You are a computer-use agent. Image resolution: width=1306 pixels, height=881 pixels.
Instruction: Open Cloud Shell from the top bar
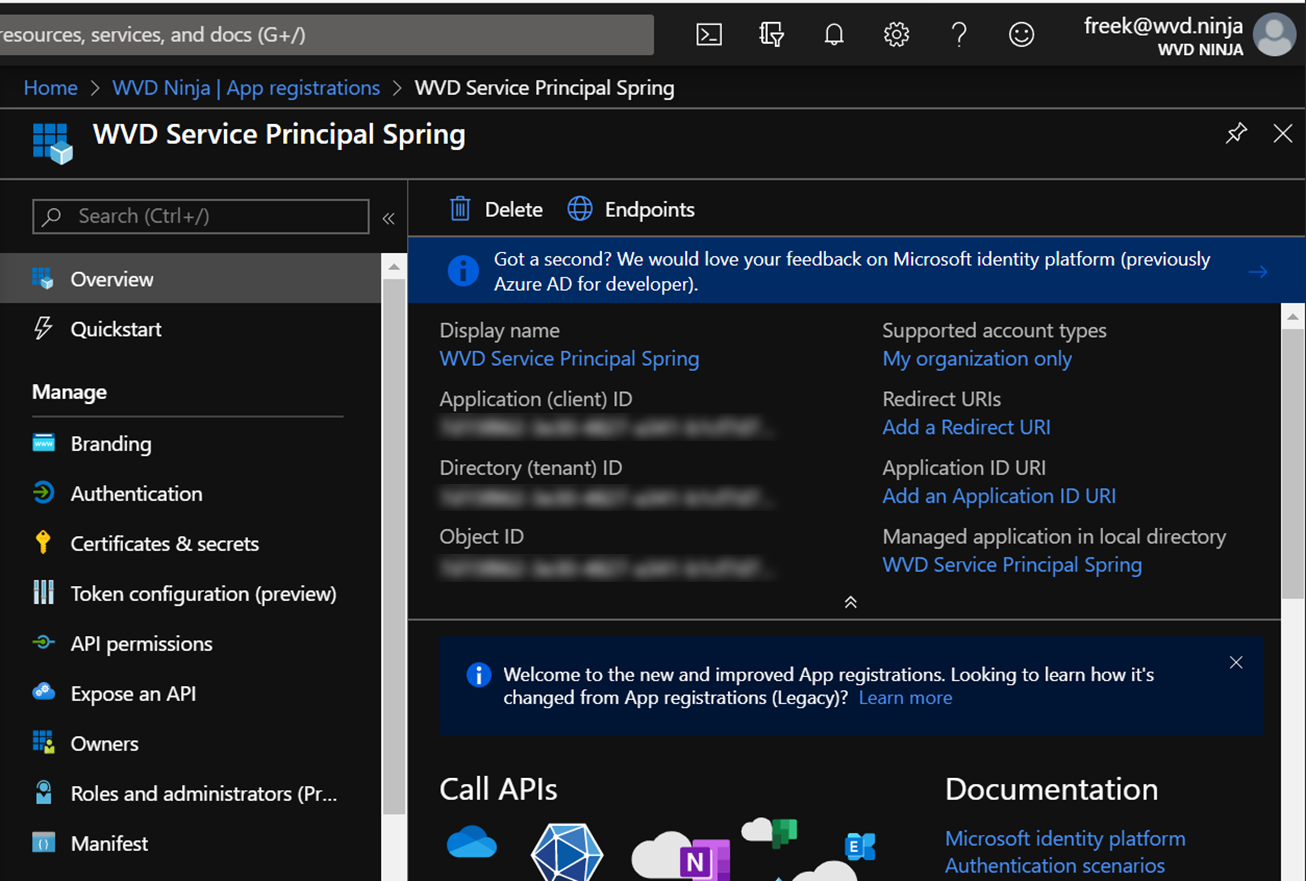pos(709,35)
